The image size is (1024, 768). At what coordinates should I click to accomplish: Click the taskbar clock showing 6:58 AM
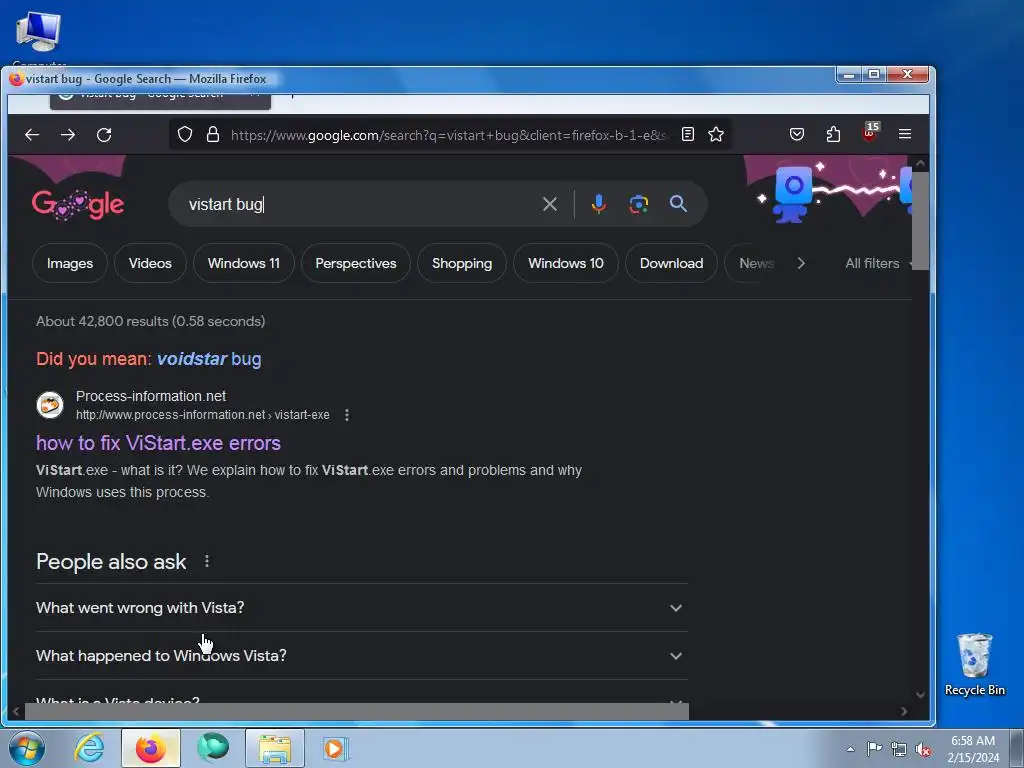[973, 748]
